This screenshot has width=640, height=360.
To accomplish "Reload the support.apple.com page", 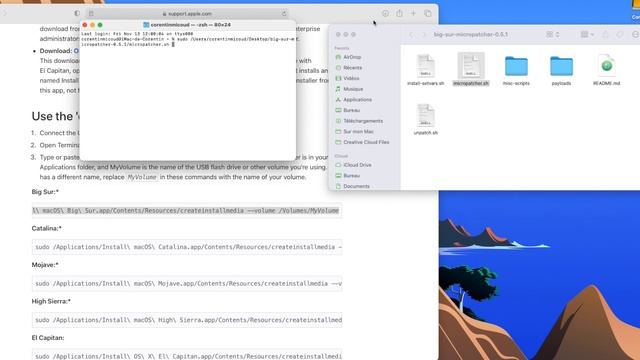I will 284,13.
